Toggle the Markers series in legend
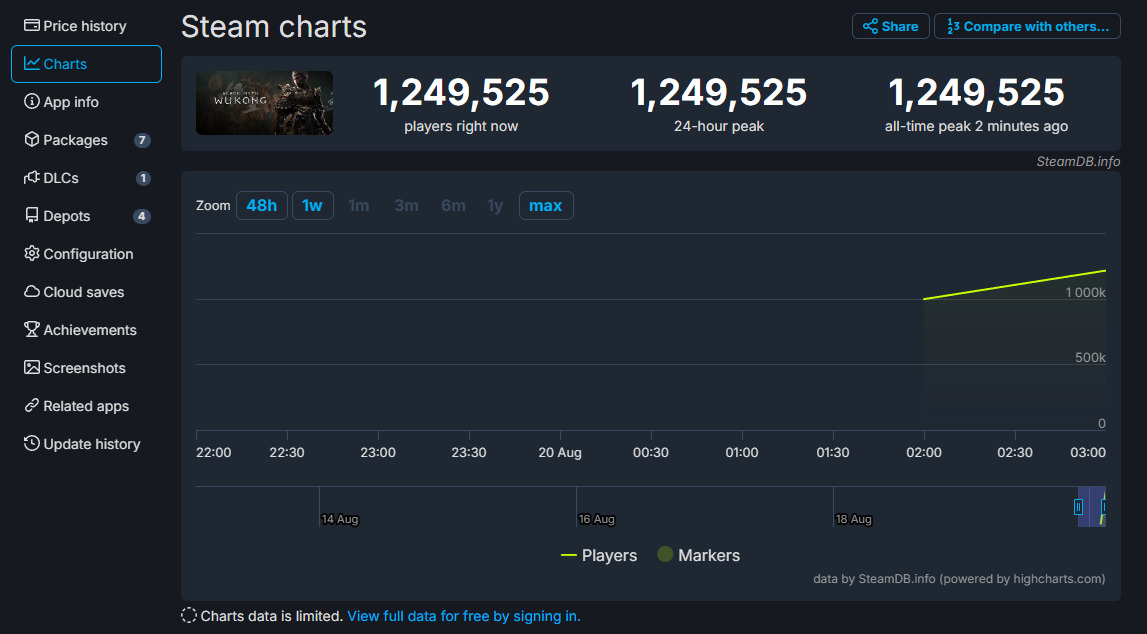The image size is (1147, 634). [698, 555]
